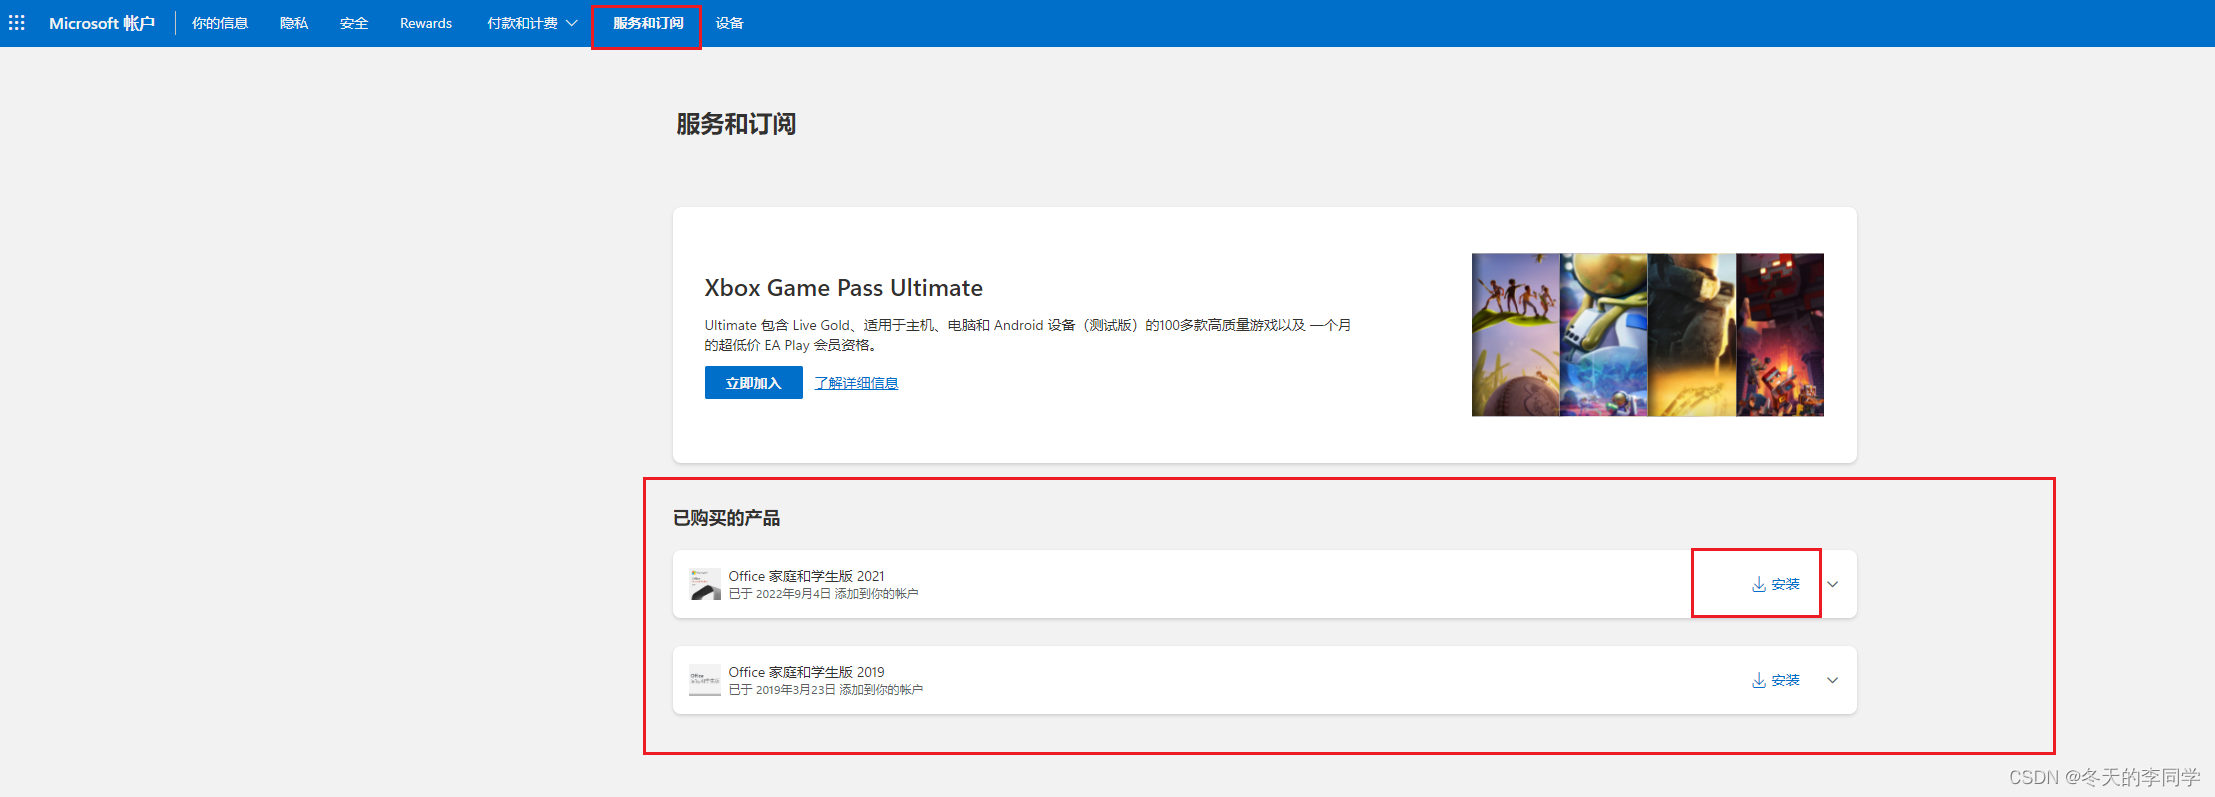The width and height of the screenshot is (2215, 797).
Task: Install Office 家庭和学生版 2021
Action: tap(1776, 584)
